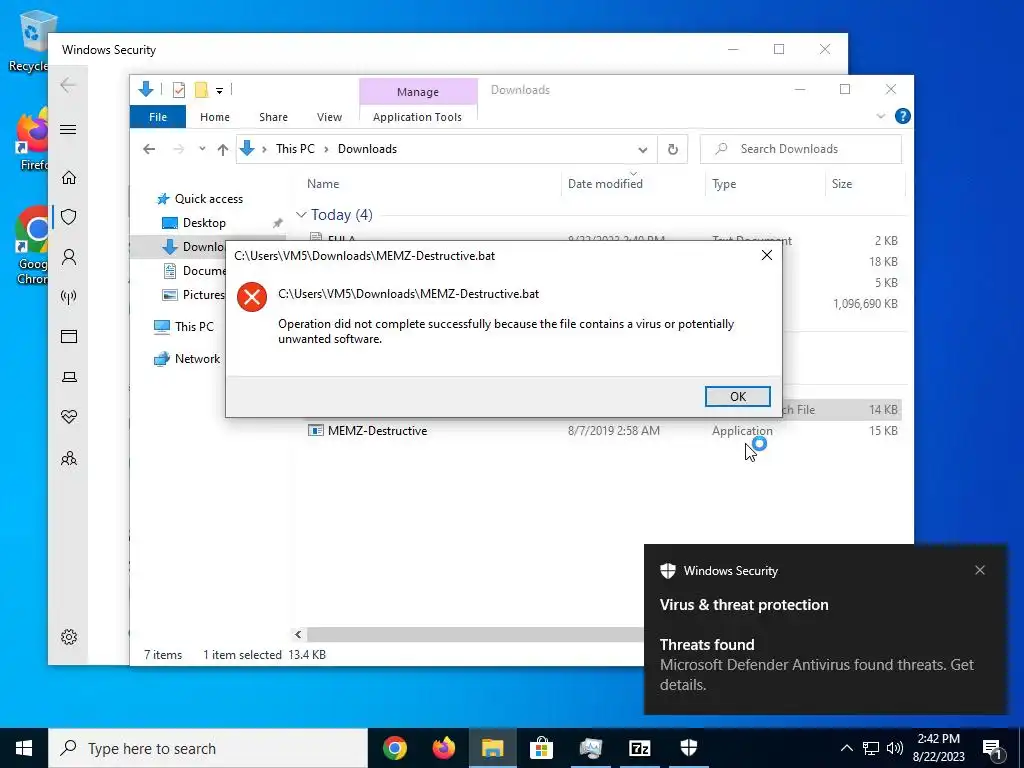Open Device performance & health
The image size is (1024, 768).
69,417
